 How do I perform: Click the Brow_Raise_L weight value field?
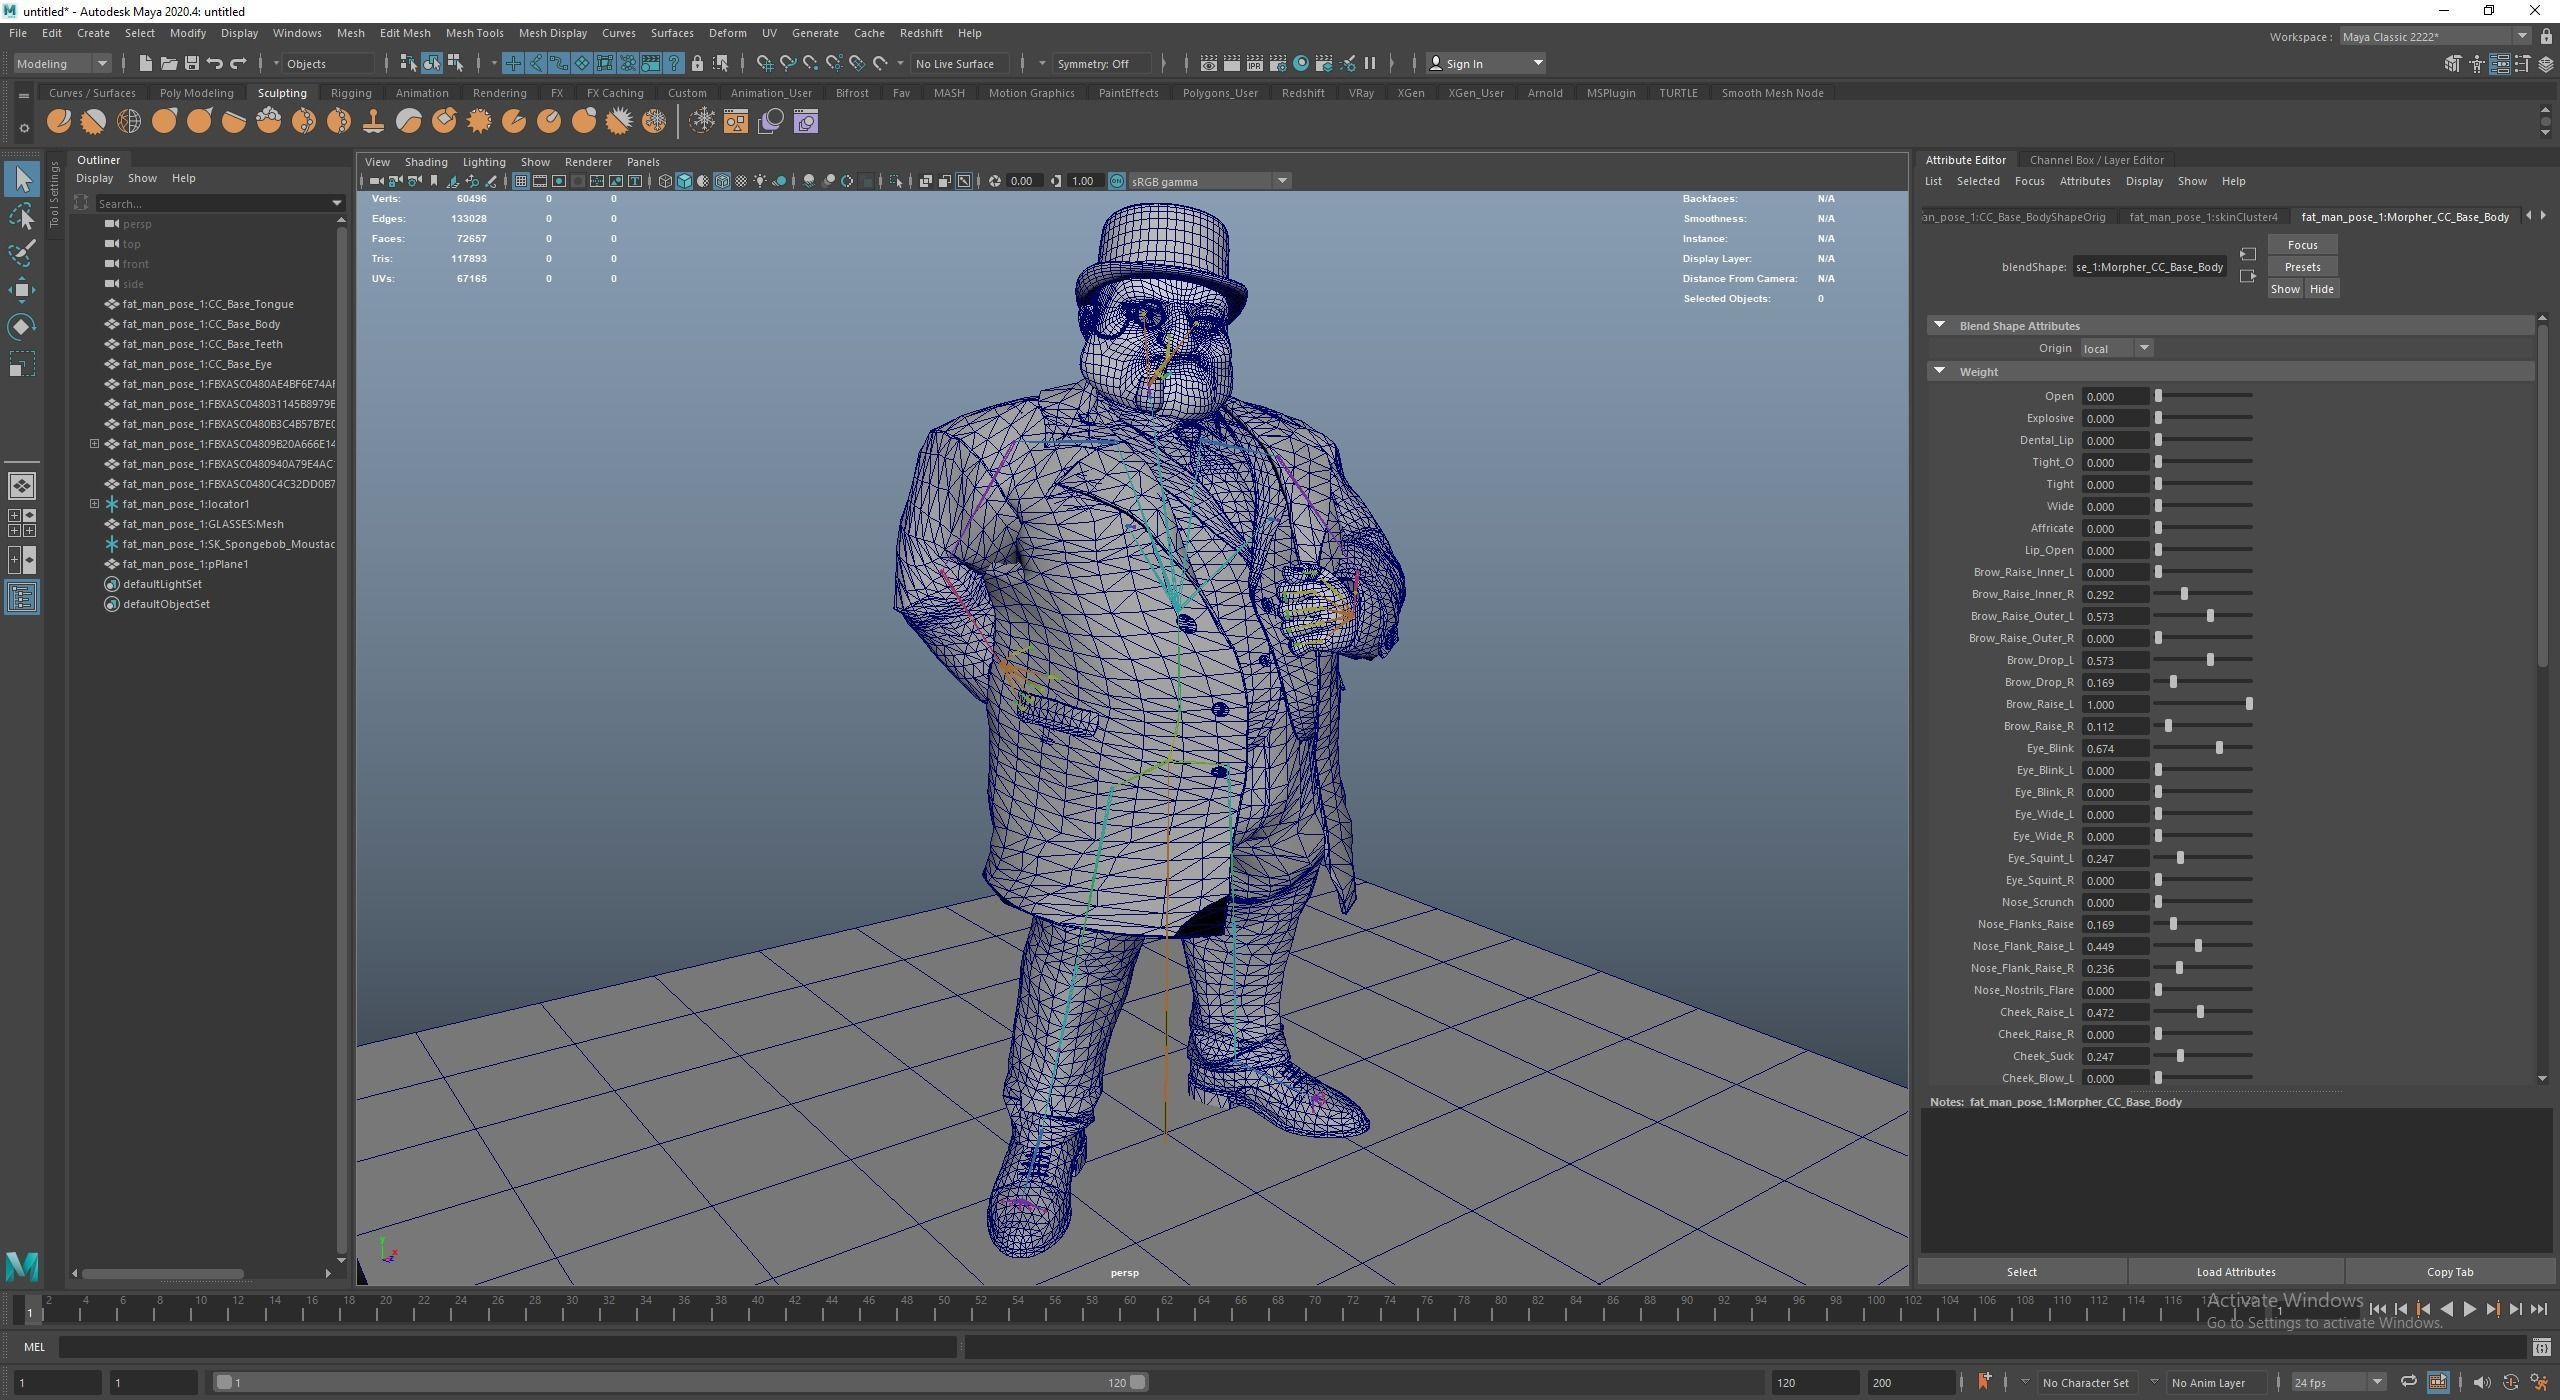[2114, 704]
